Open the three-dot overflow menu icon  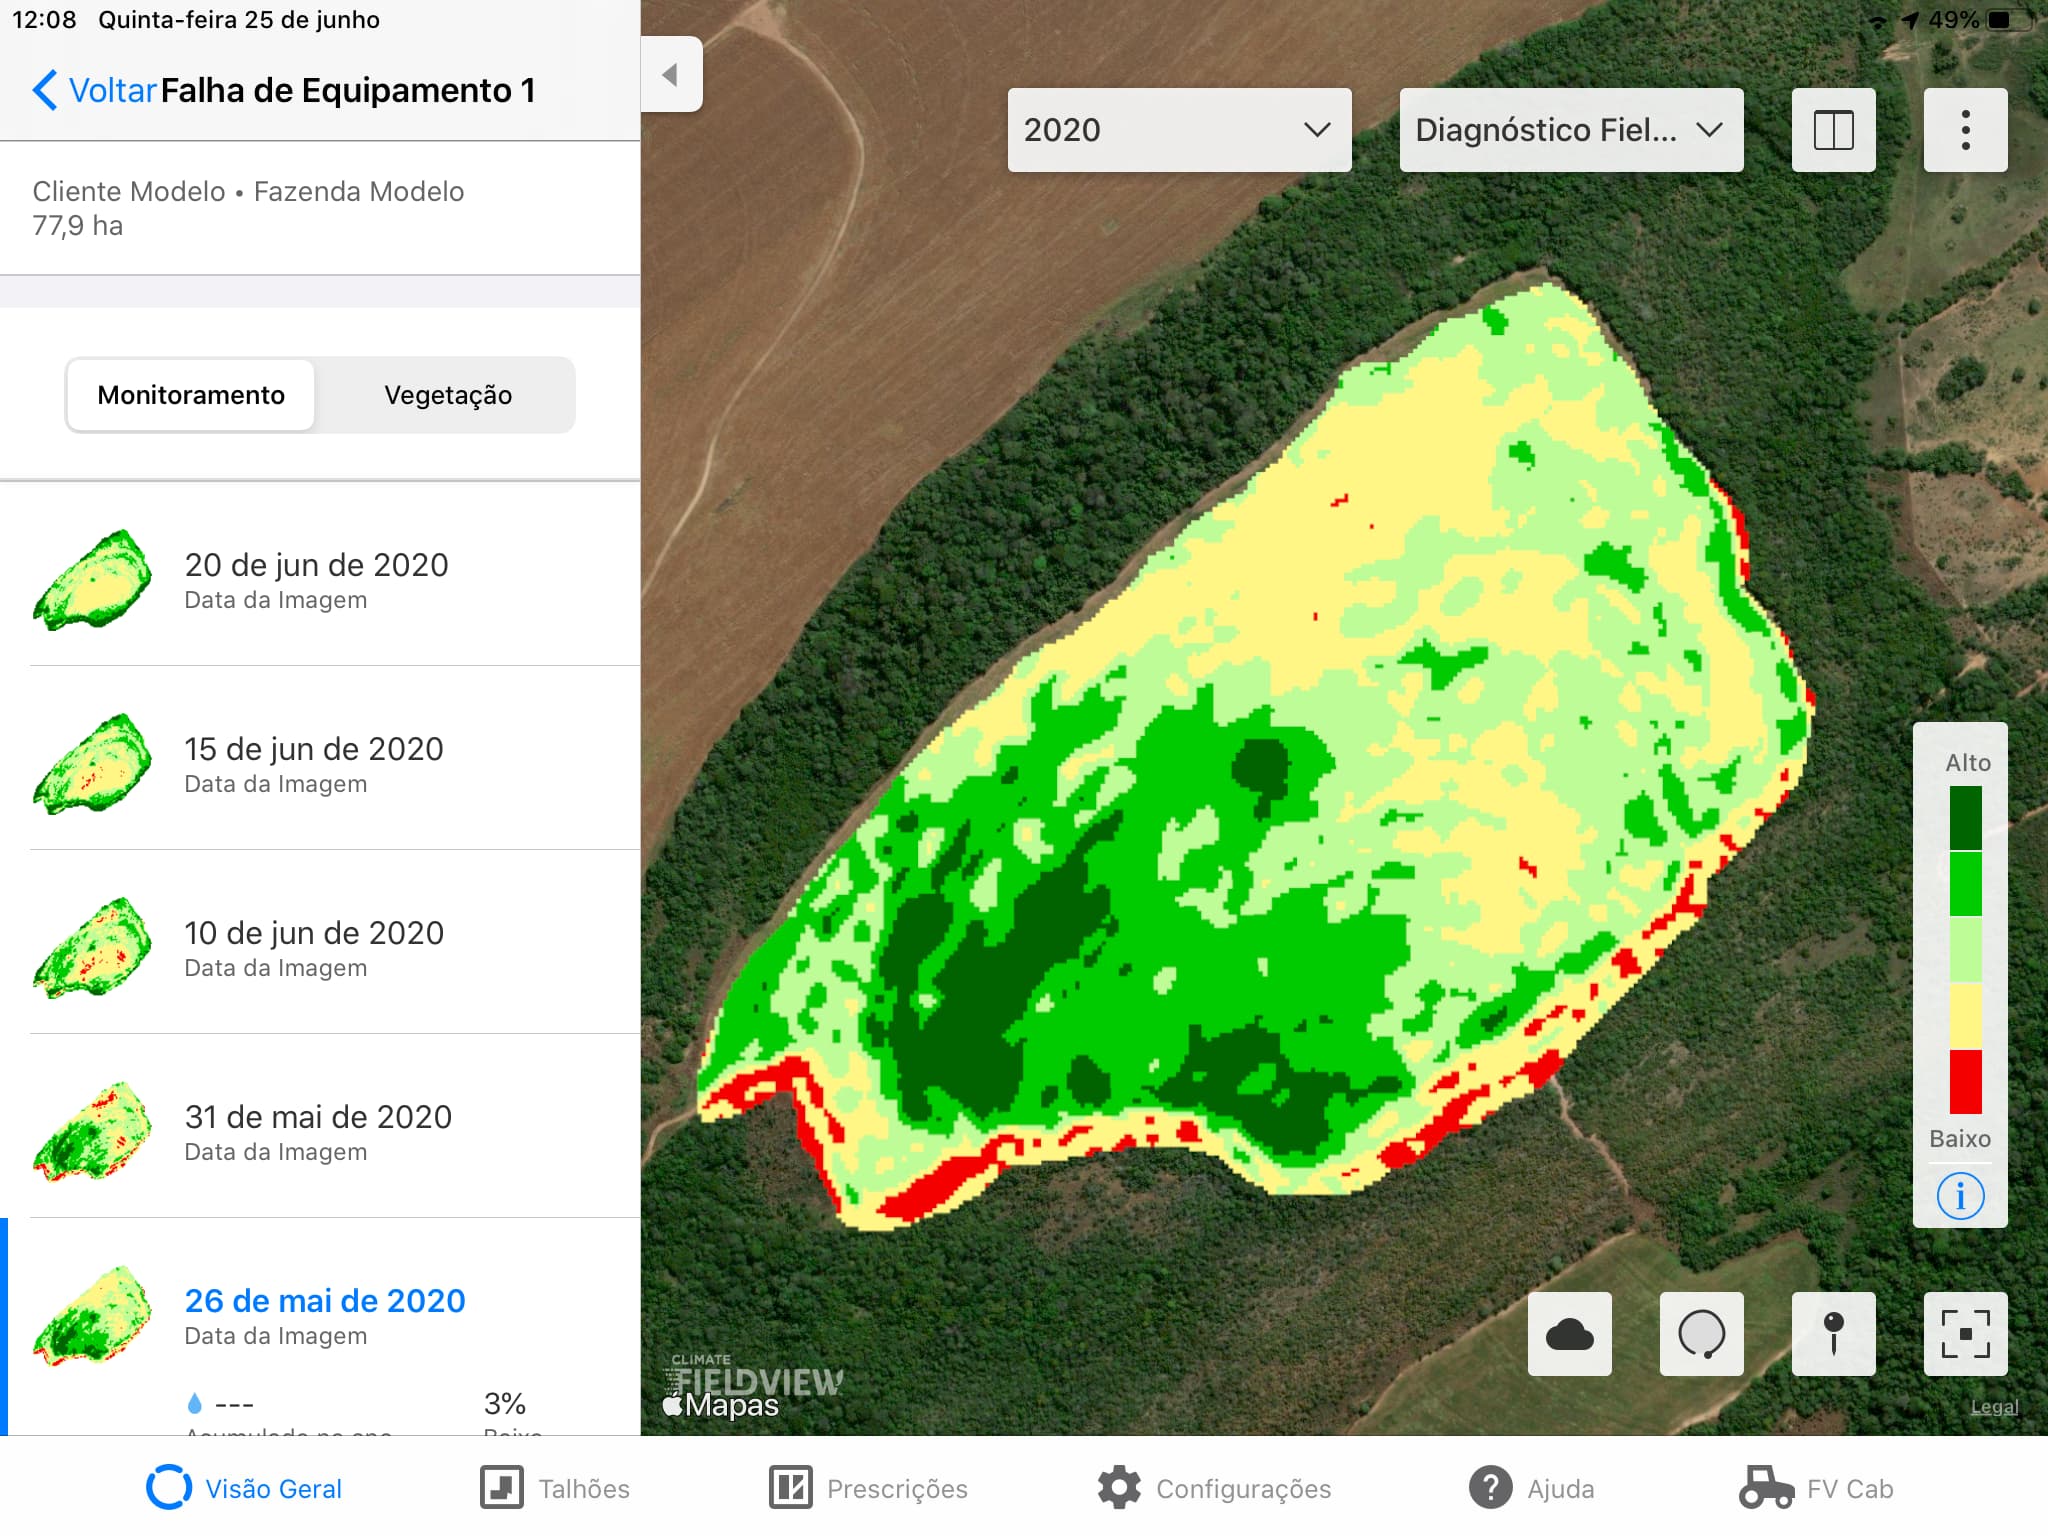(x=1964, y=129)
